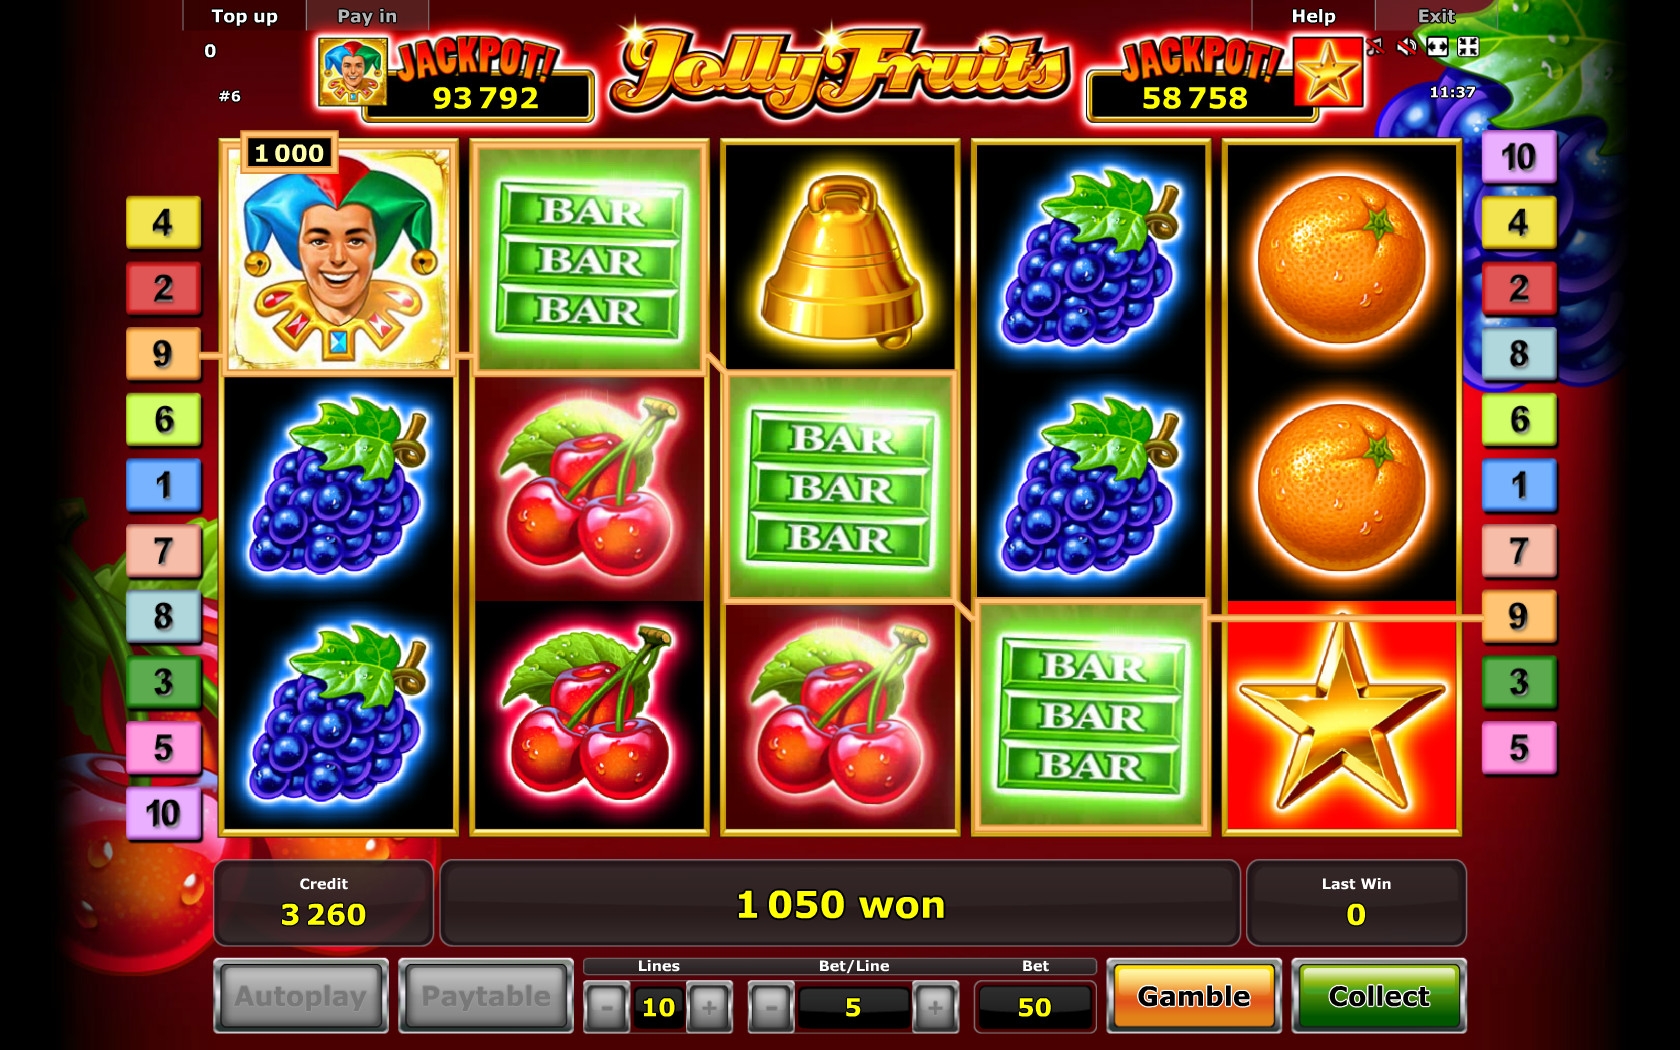Click the shrink-to-window arrows icon
The width and height of the screenshot is (1680, 1050).
point(1468,46)
